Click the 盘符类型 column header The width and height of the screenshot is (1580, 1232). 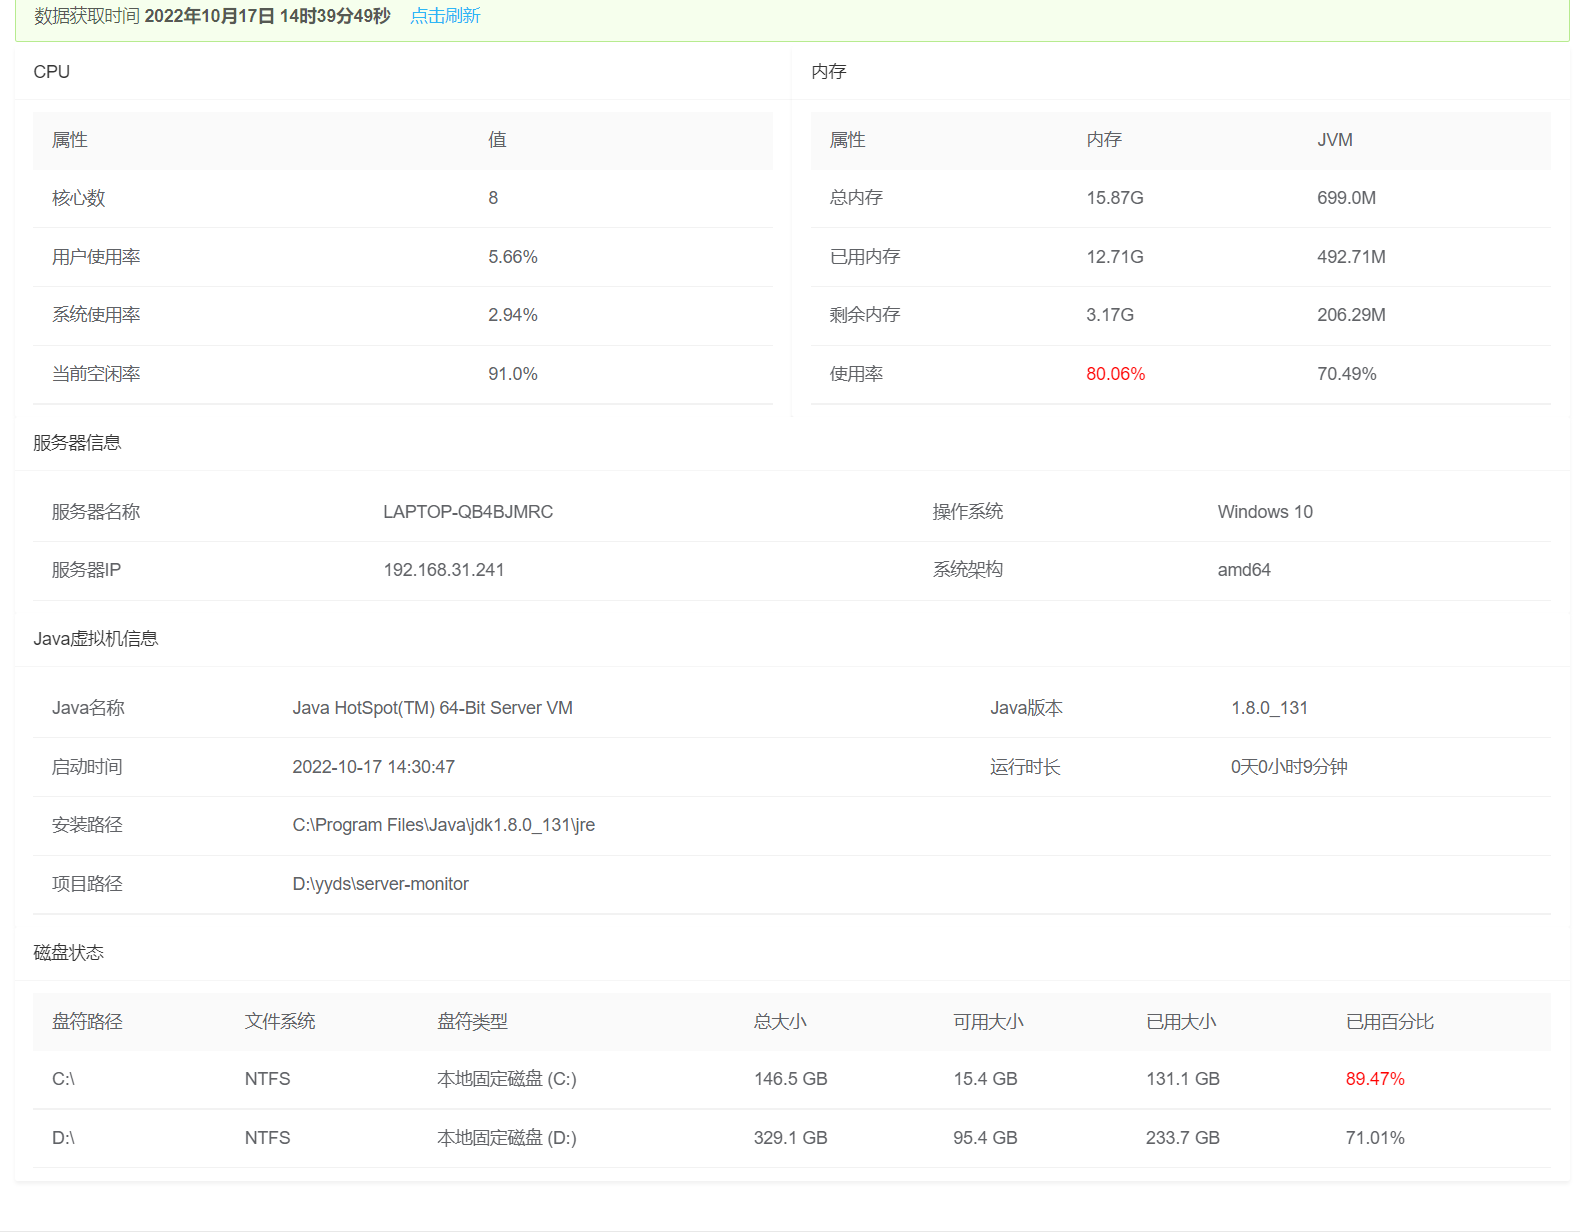[x=473, y=1022]
